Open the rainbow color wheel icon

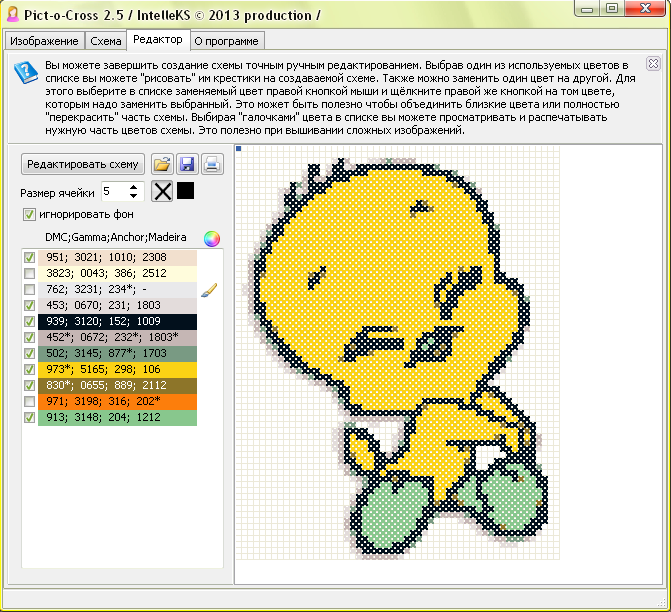click(211, 238)
